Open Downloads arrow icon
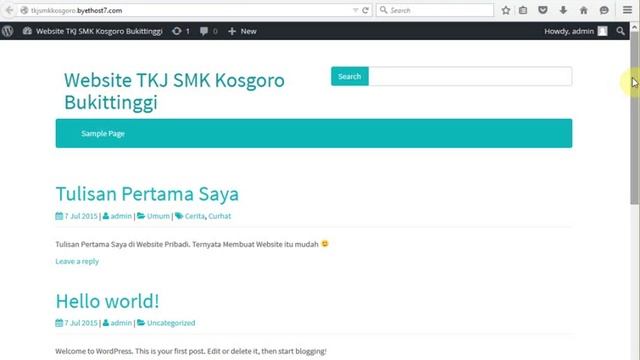 [563, 10]
